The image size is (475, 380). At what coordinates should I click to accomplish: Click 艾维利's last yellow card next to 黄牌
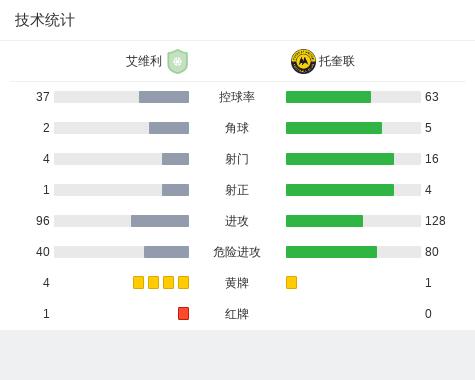coord(183,283)
